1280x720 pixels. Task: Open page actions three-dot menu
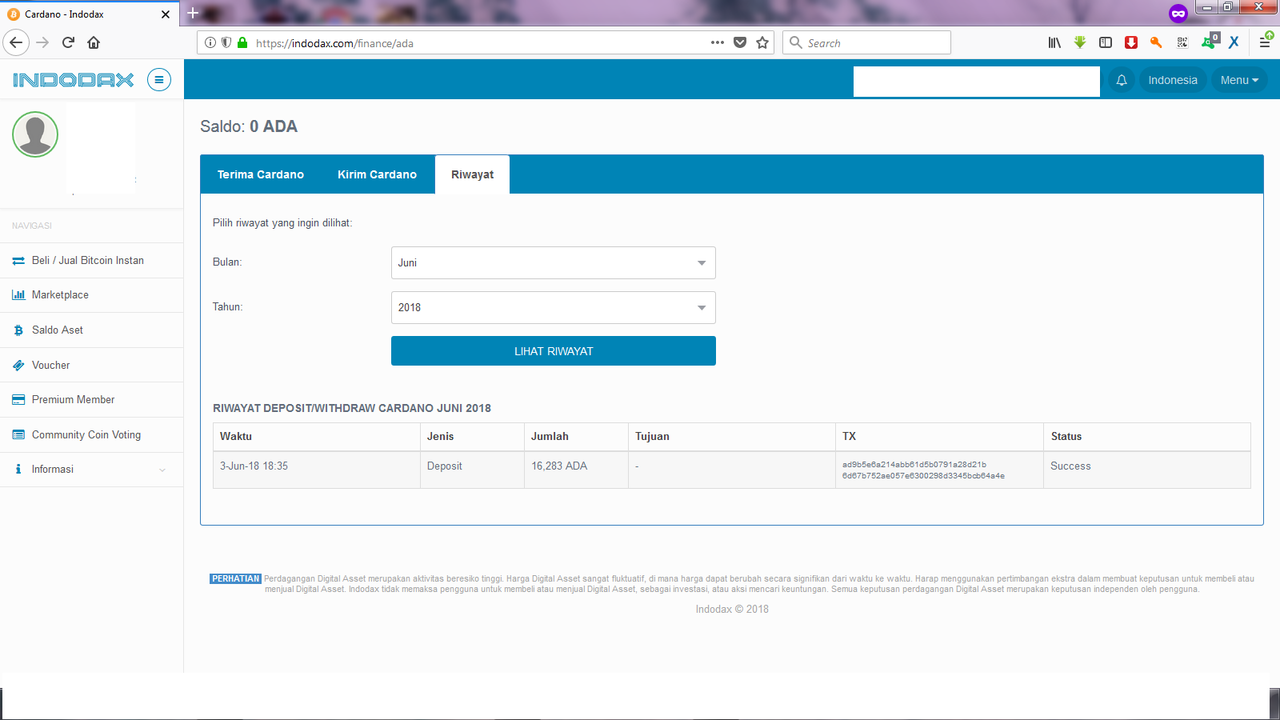tap(717, 43)
